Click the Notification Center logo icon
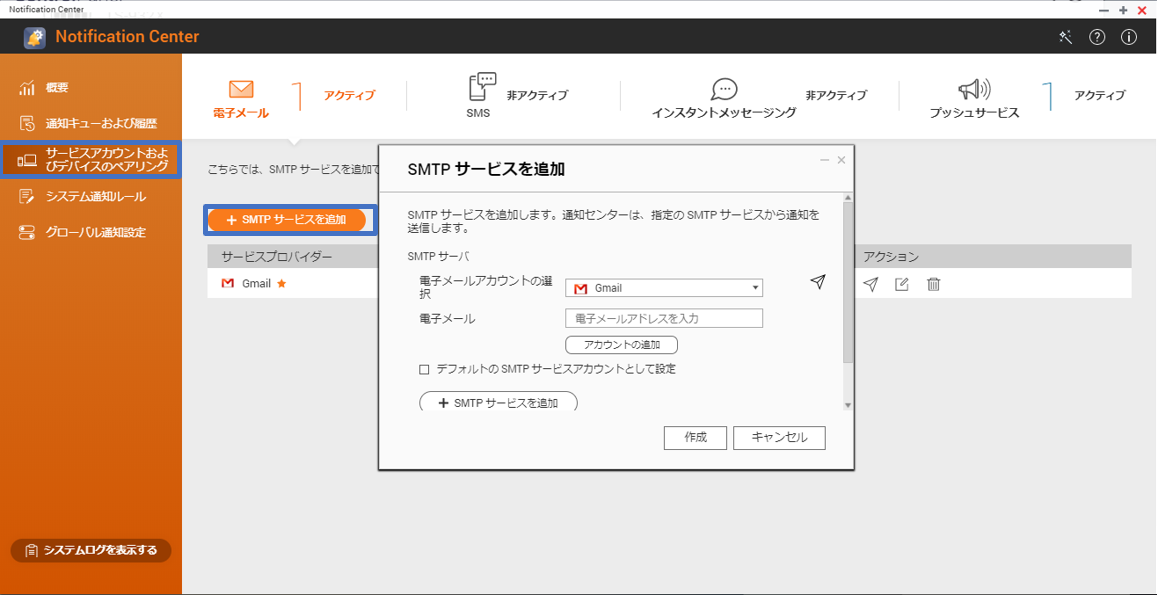Screen dimensions: 1157x595 point(35,37)
